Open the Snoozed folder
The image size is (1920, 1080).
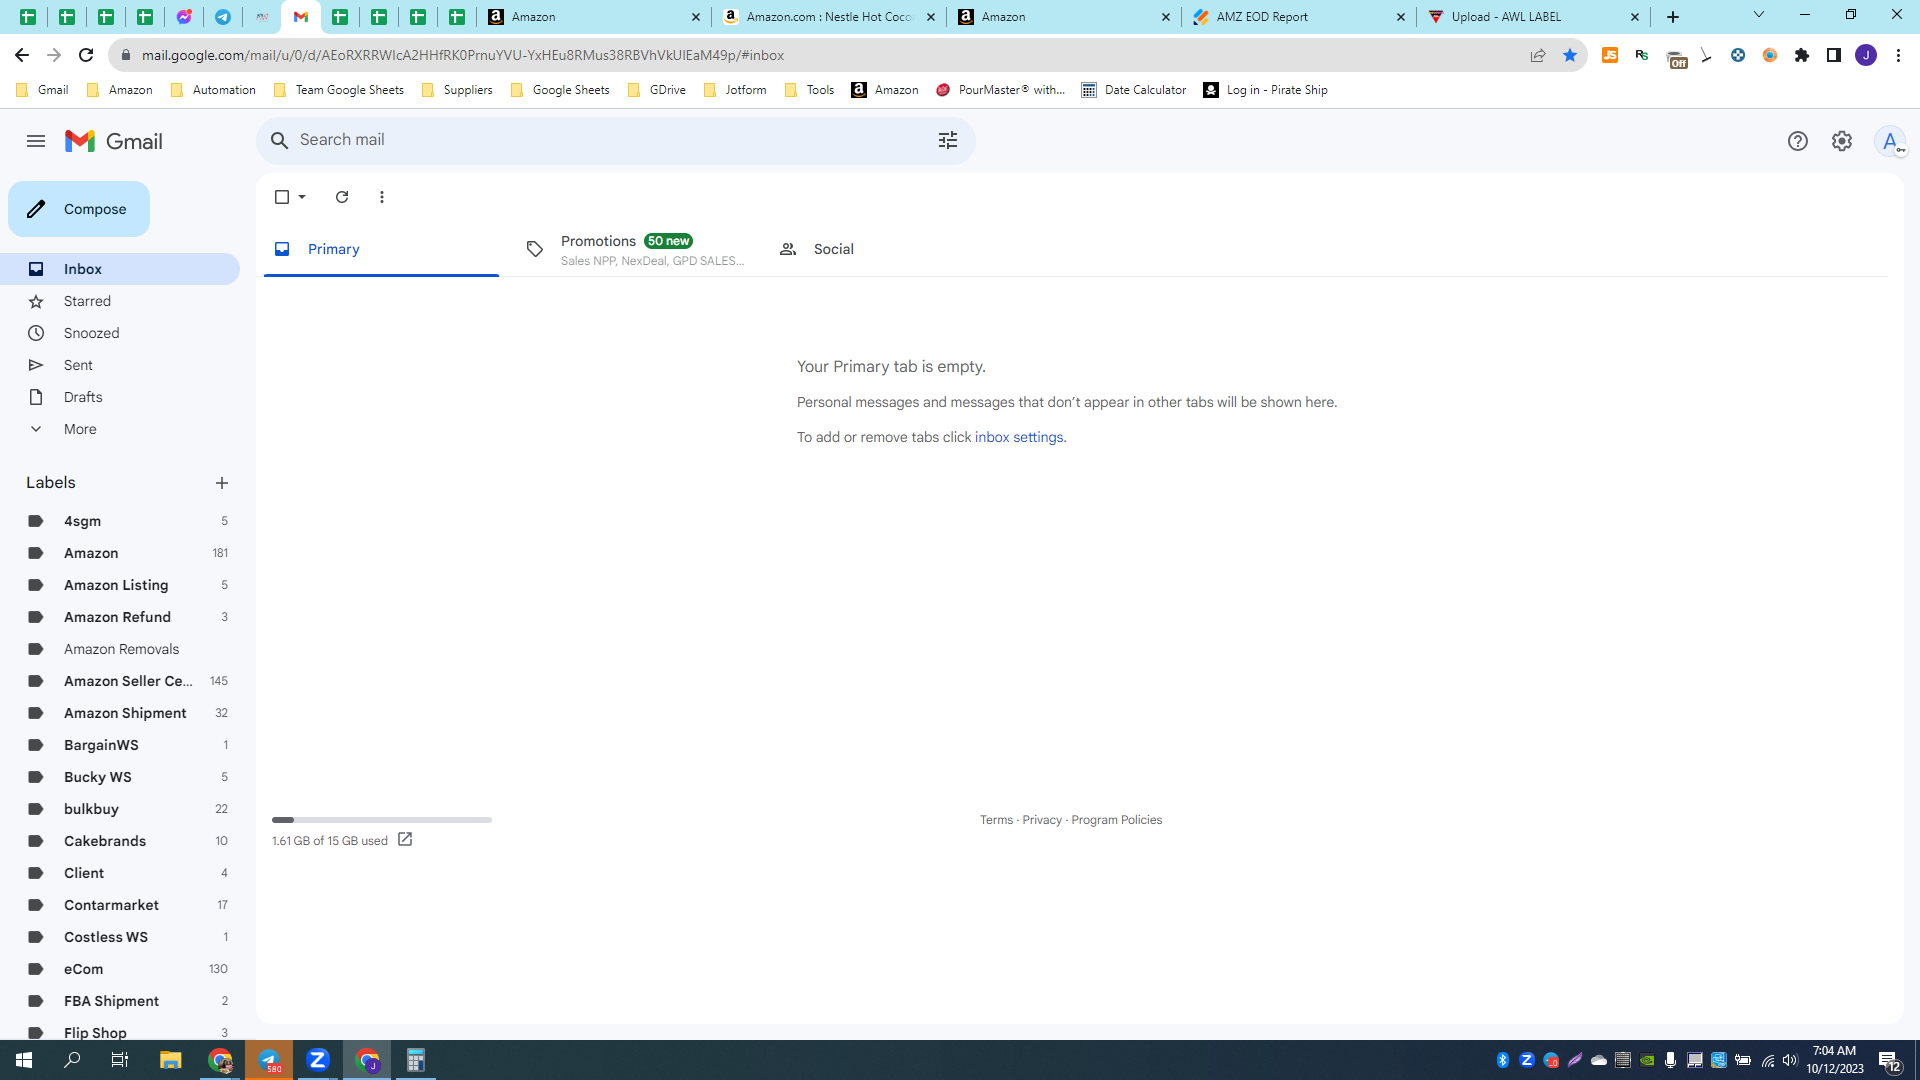pyautogui.click(x=120, y=333)
